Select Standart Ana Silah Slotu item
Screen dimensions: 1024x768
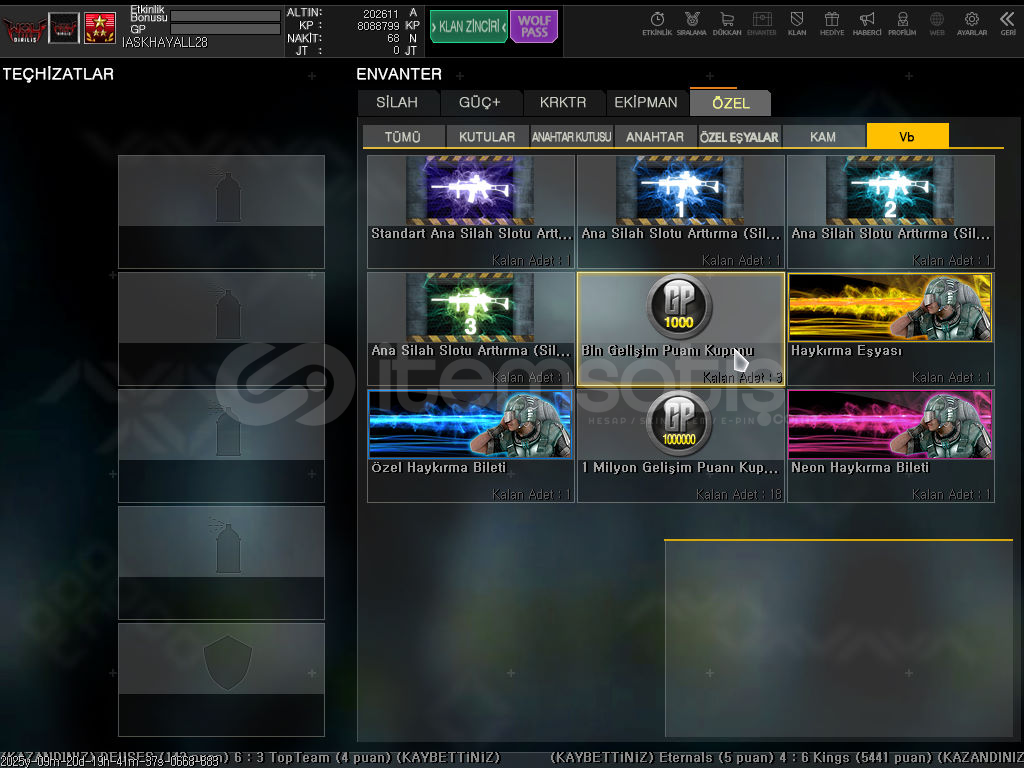pyautogui.click(x=470, y=211)
